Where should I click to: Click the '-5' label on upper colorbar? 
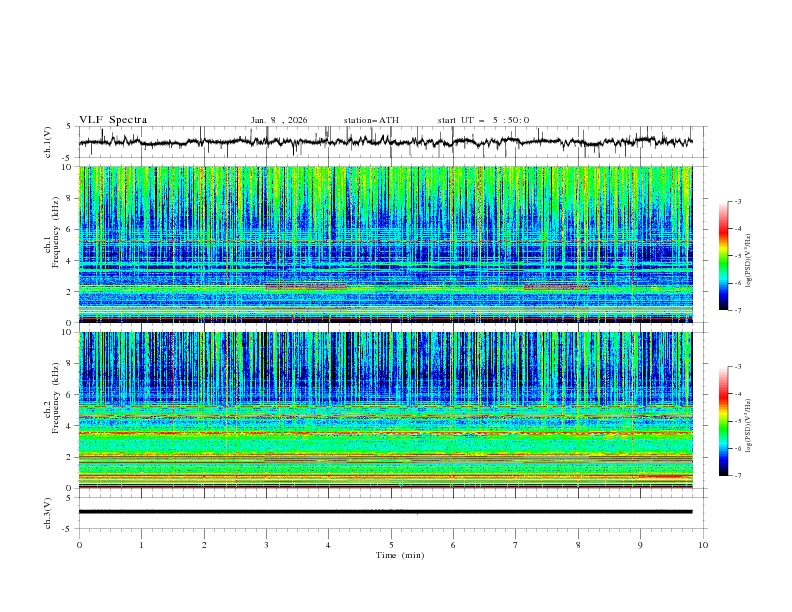(738, 256)
